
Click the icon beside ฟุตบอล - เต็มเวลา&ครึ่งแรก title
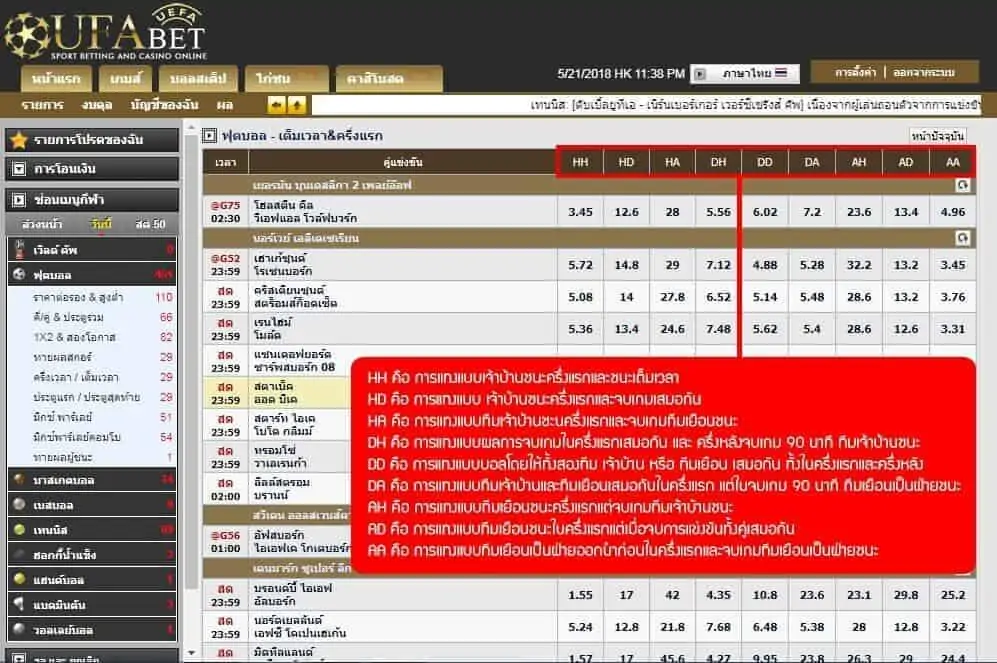point(209,135)
